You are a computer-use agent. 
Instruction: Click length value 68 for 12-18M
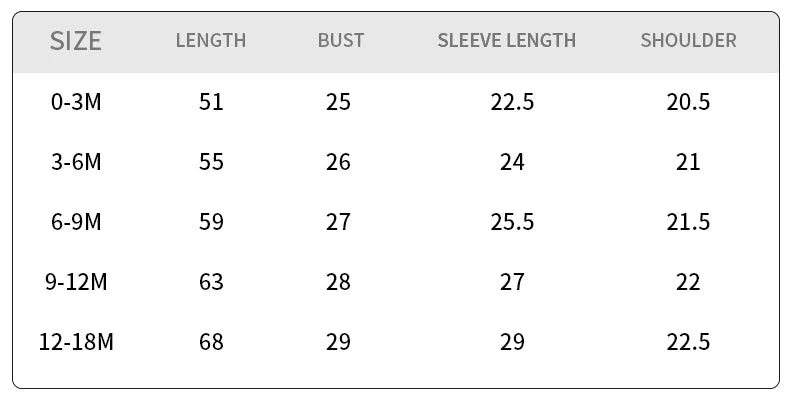click(211, 342)
